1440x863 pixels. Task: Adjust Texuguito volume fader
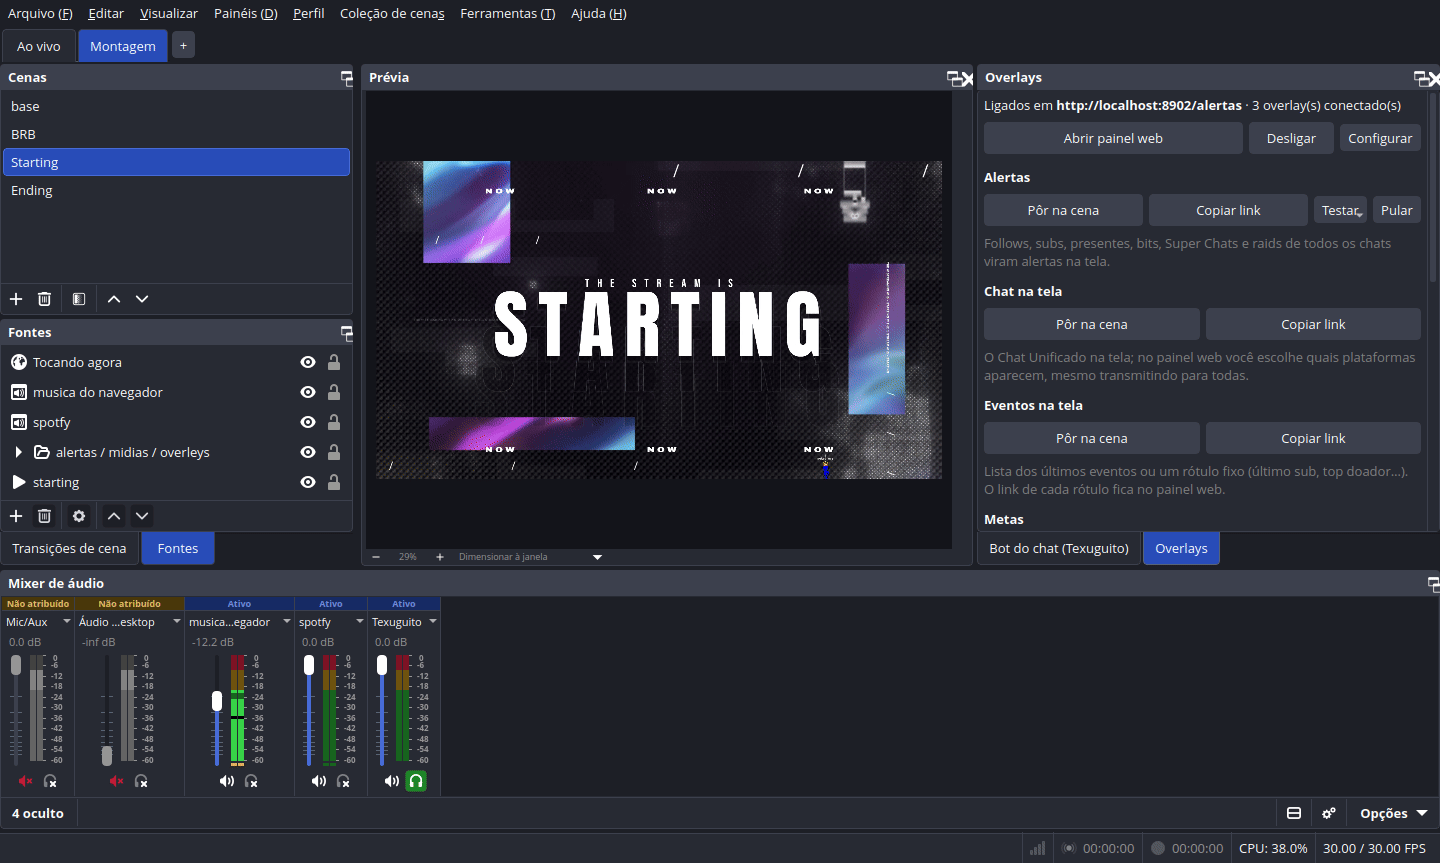382,666
